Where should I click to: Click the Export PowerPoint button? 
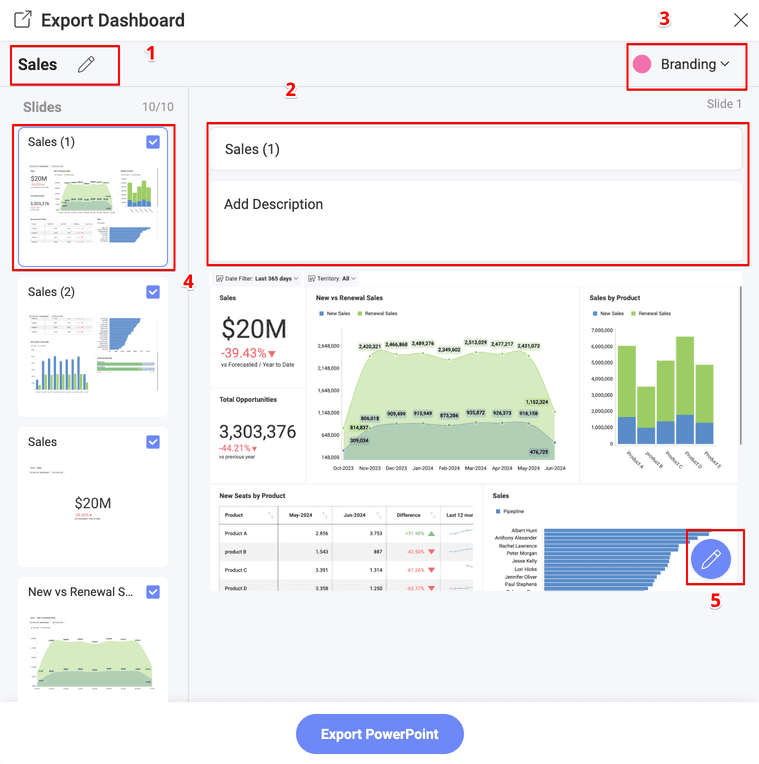[380, 734]
